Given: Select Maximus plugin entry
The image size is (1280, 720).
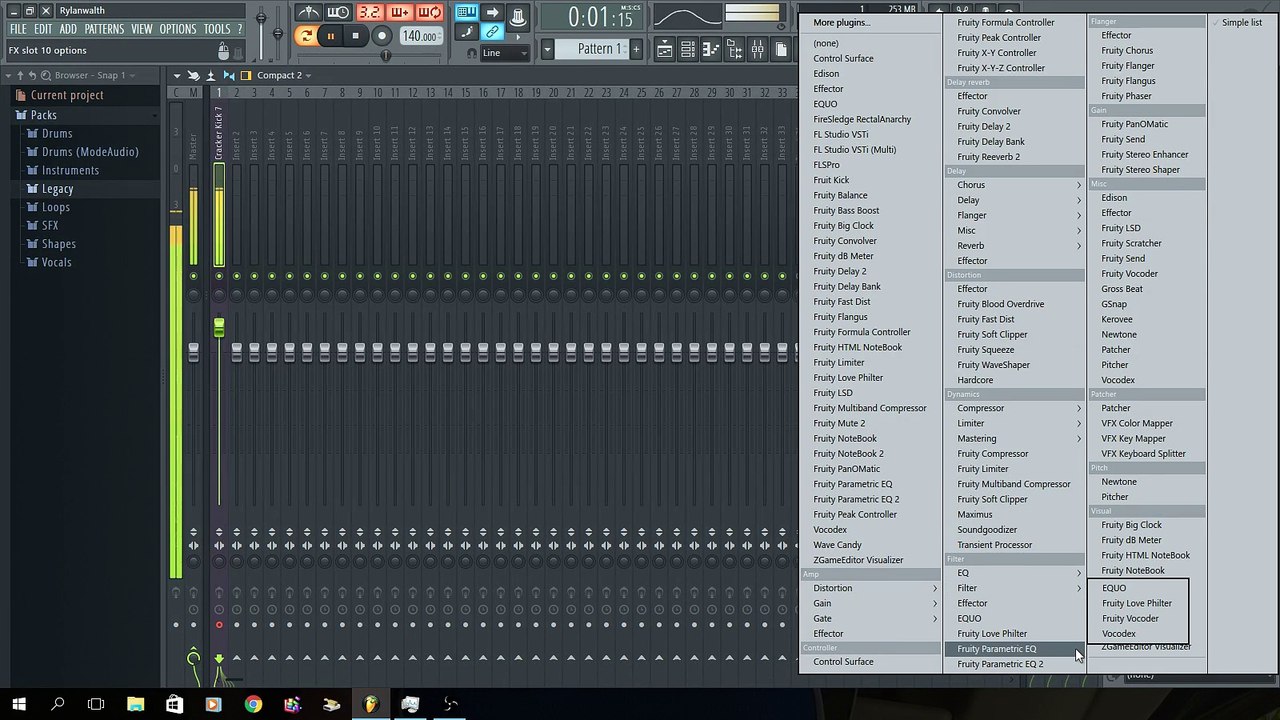Looking at the screenshot, I should [x=975, y=515].
